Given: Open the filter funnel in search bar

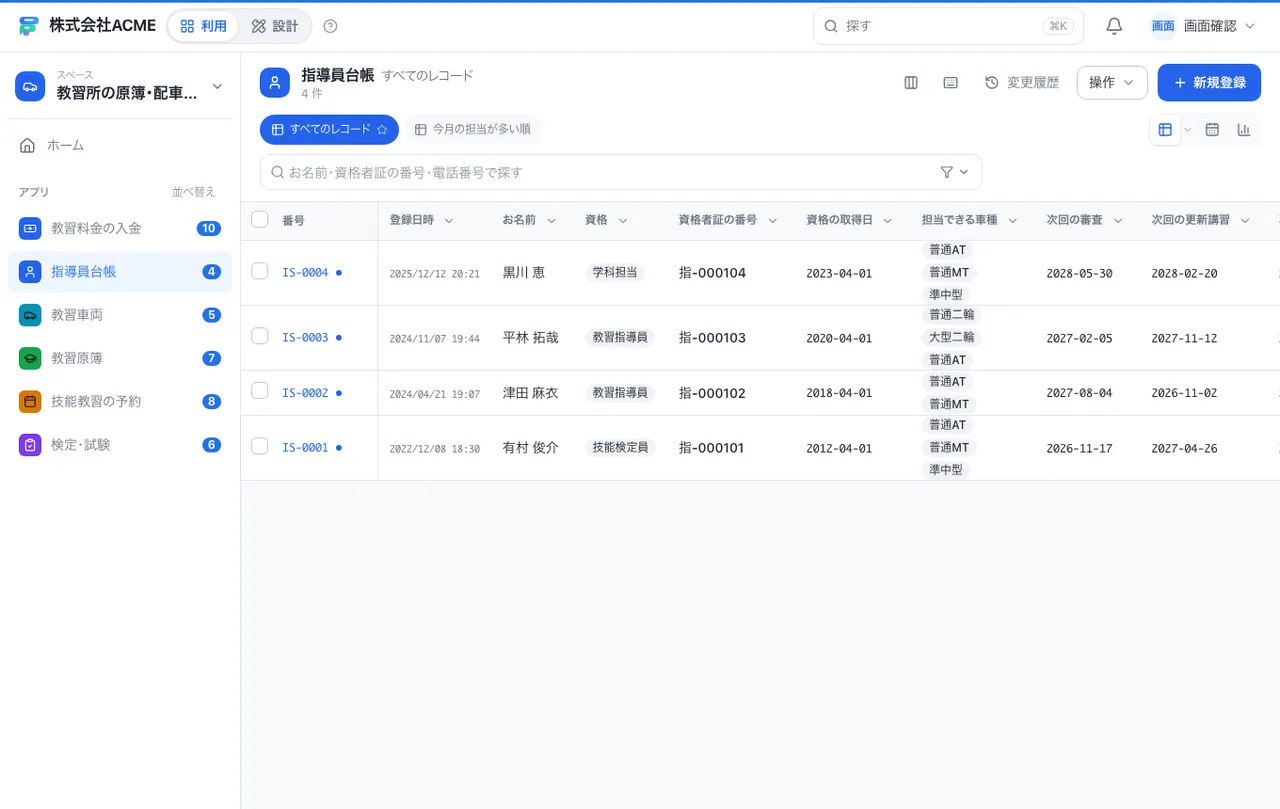Looking at the screenshot, I should point(947,172).
